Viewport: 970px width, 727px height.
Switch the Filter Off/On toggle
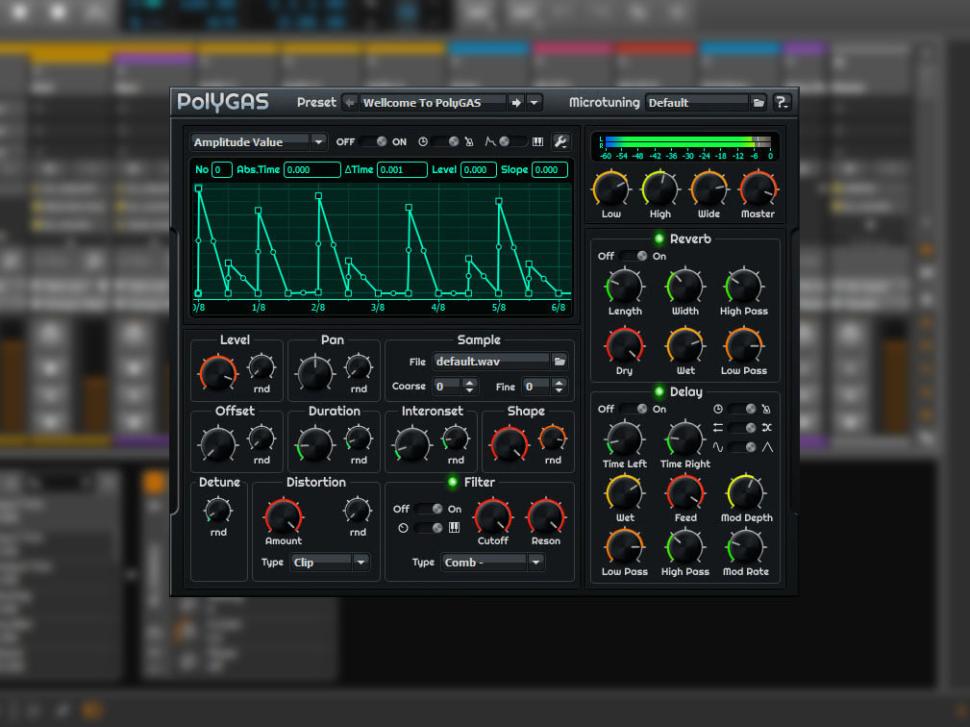click(431, 509)
